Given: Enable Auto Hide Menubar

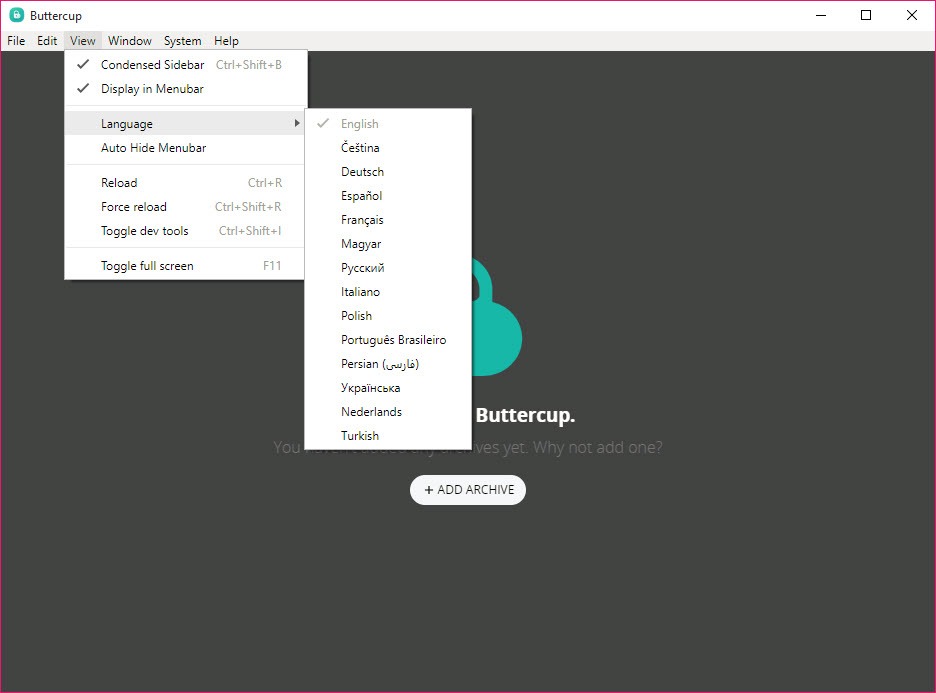Looking at the screenshot, I should tap(186, 147).
